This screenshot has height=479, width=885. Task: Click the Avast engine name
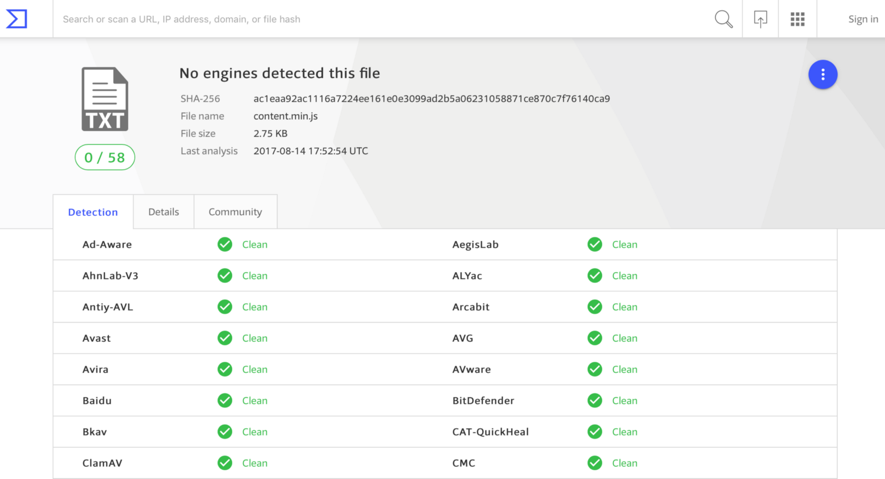tap(96, 338)
